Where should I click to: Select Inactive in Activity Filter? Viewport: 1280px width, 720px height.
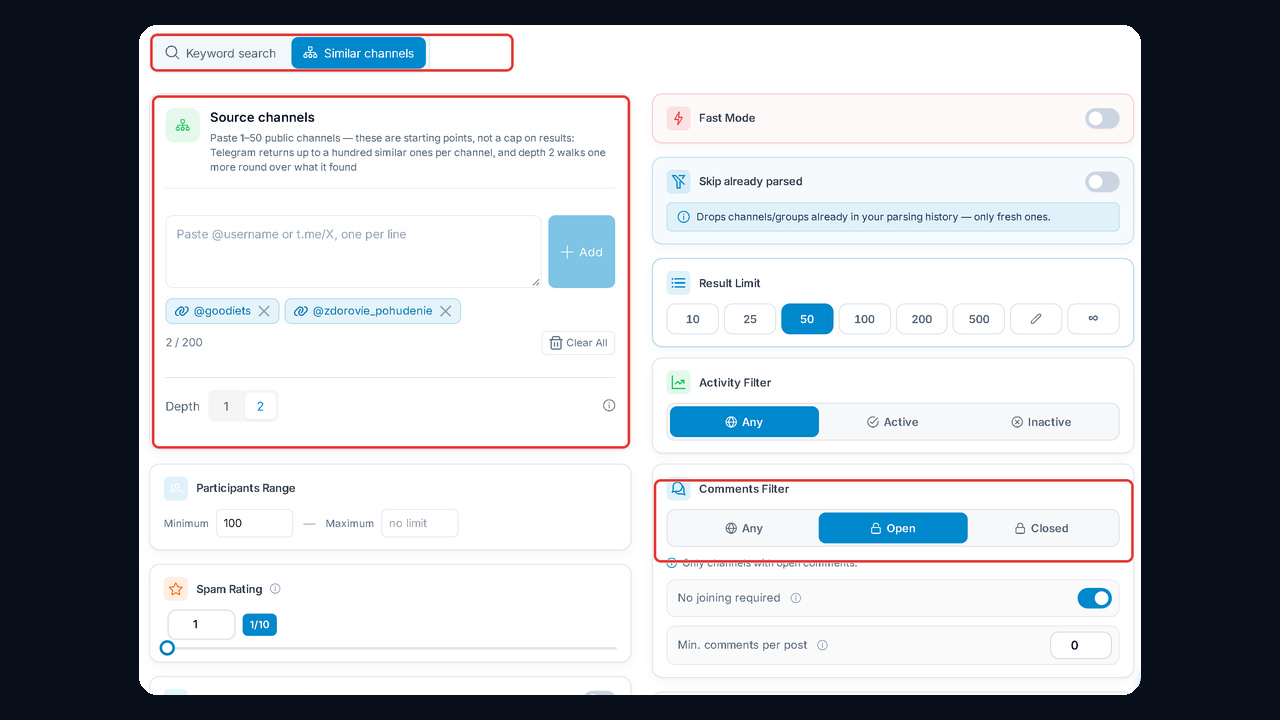click(x=1042, y=422)
